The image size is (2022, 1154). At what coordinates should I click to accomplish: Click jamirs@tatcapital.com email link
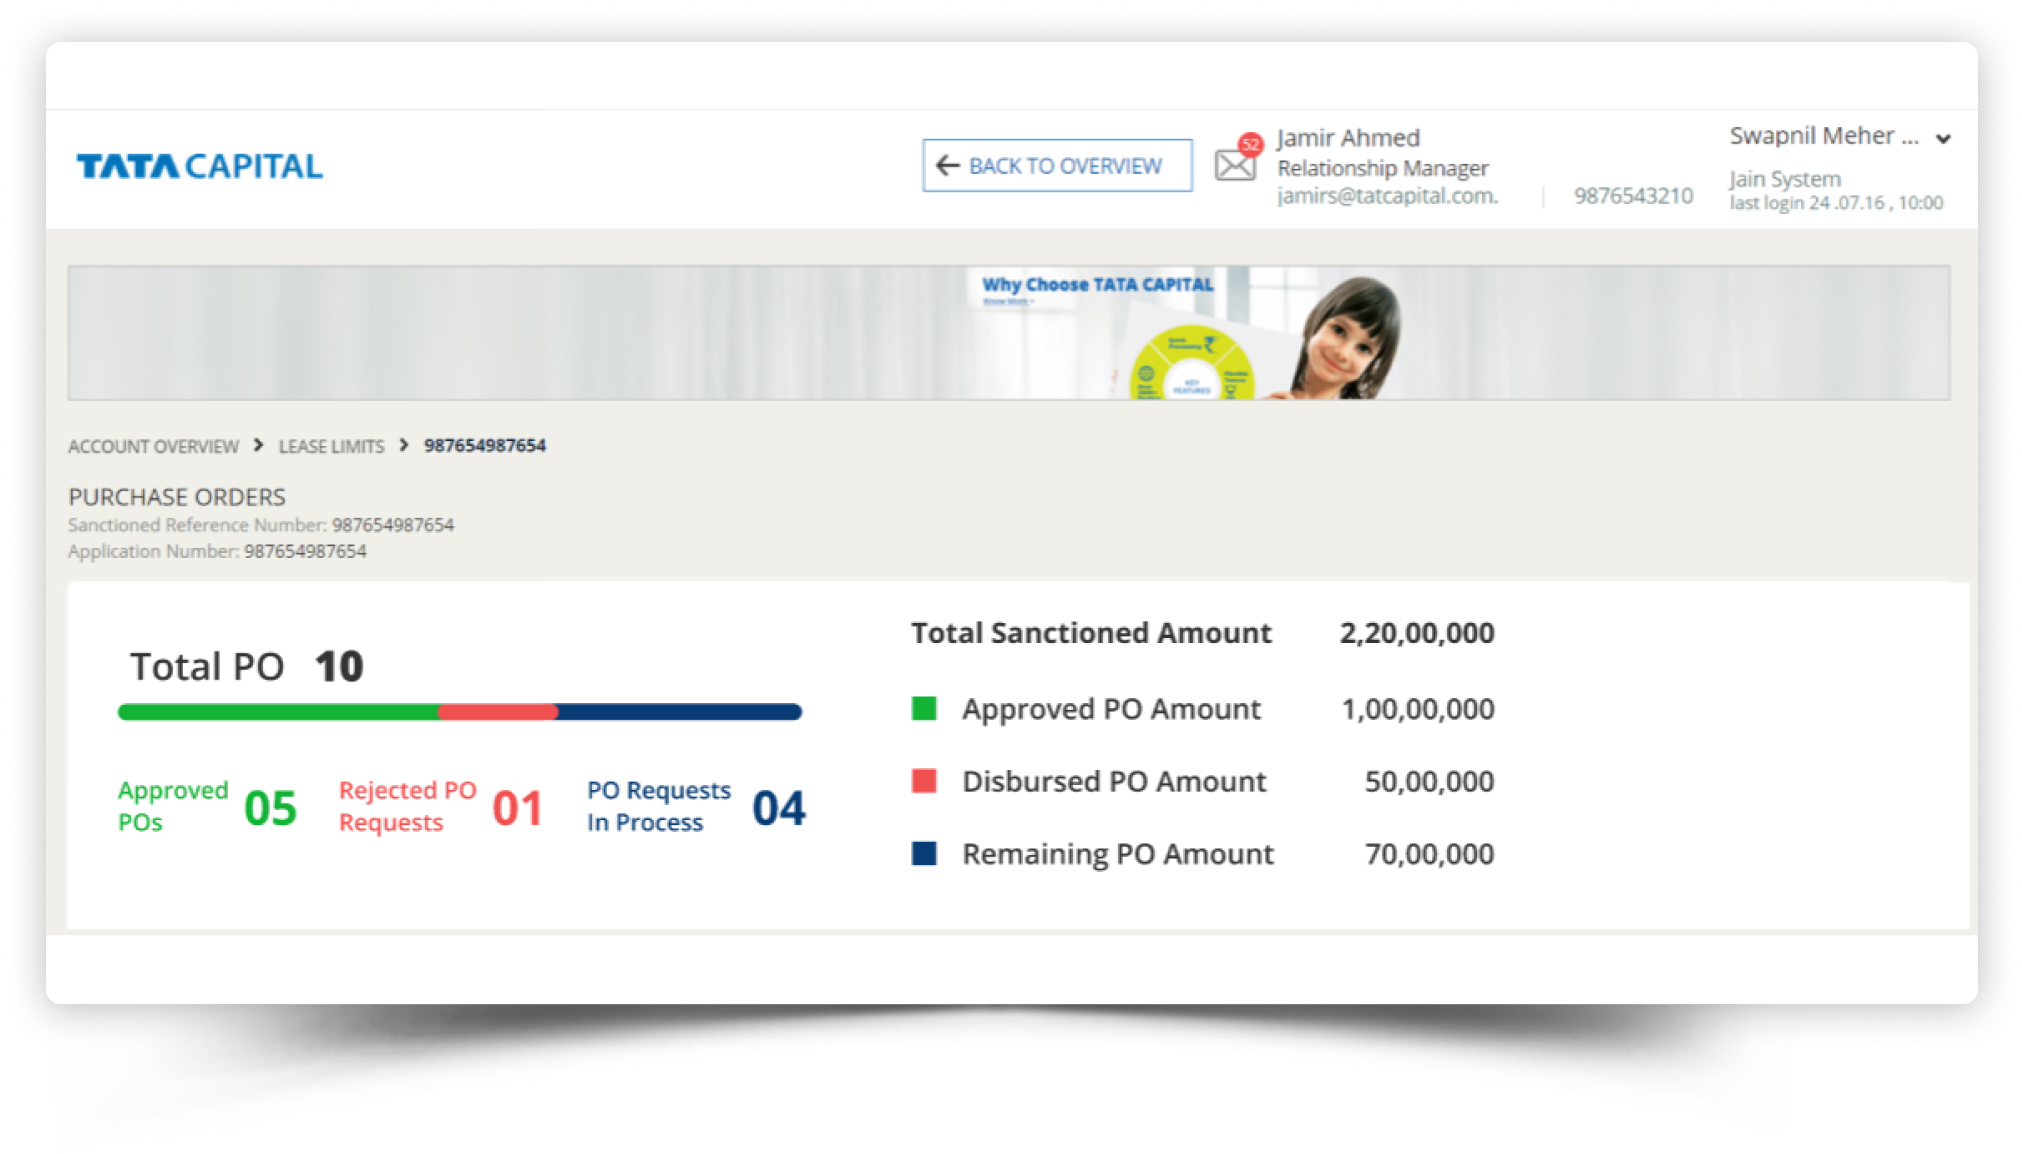tap(1387, 196)
